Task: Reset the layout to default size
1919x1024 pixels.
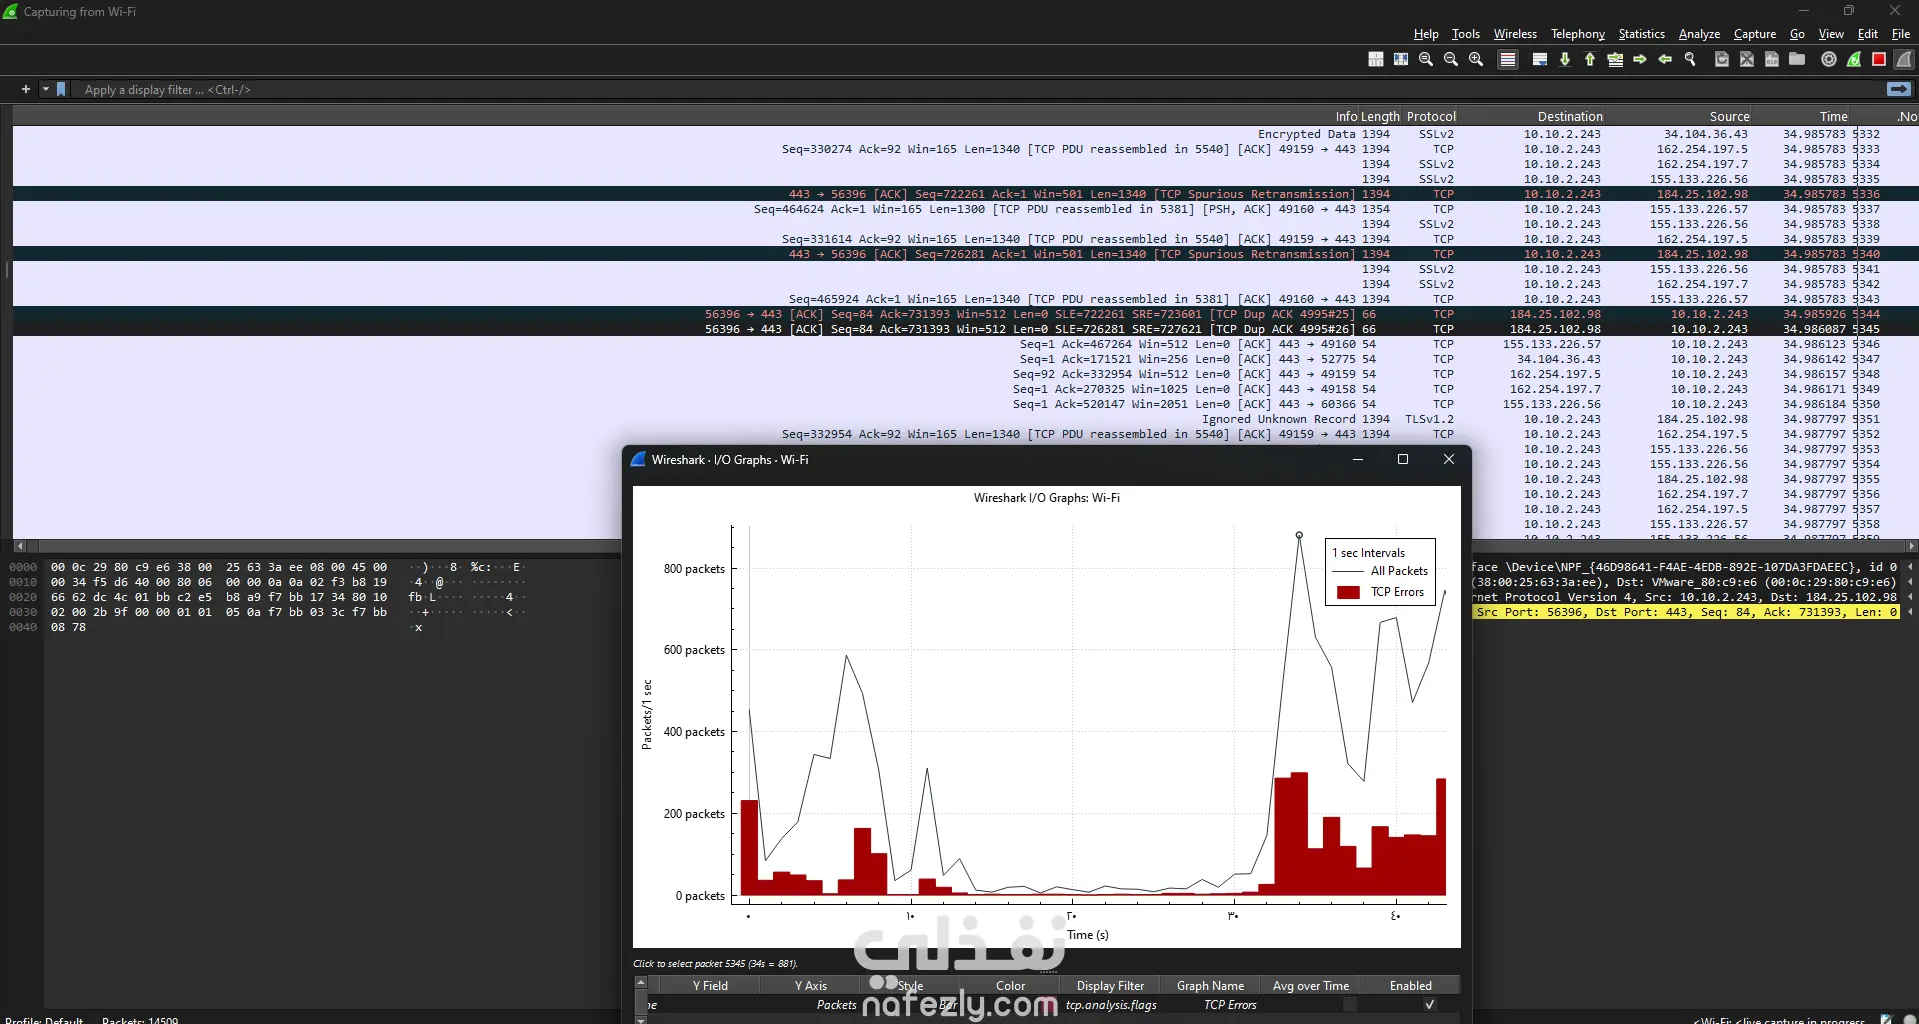Action: coord(1376,59)
